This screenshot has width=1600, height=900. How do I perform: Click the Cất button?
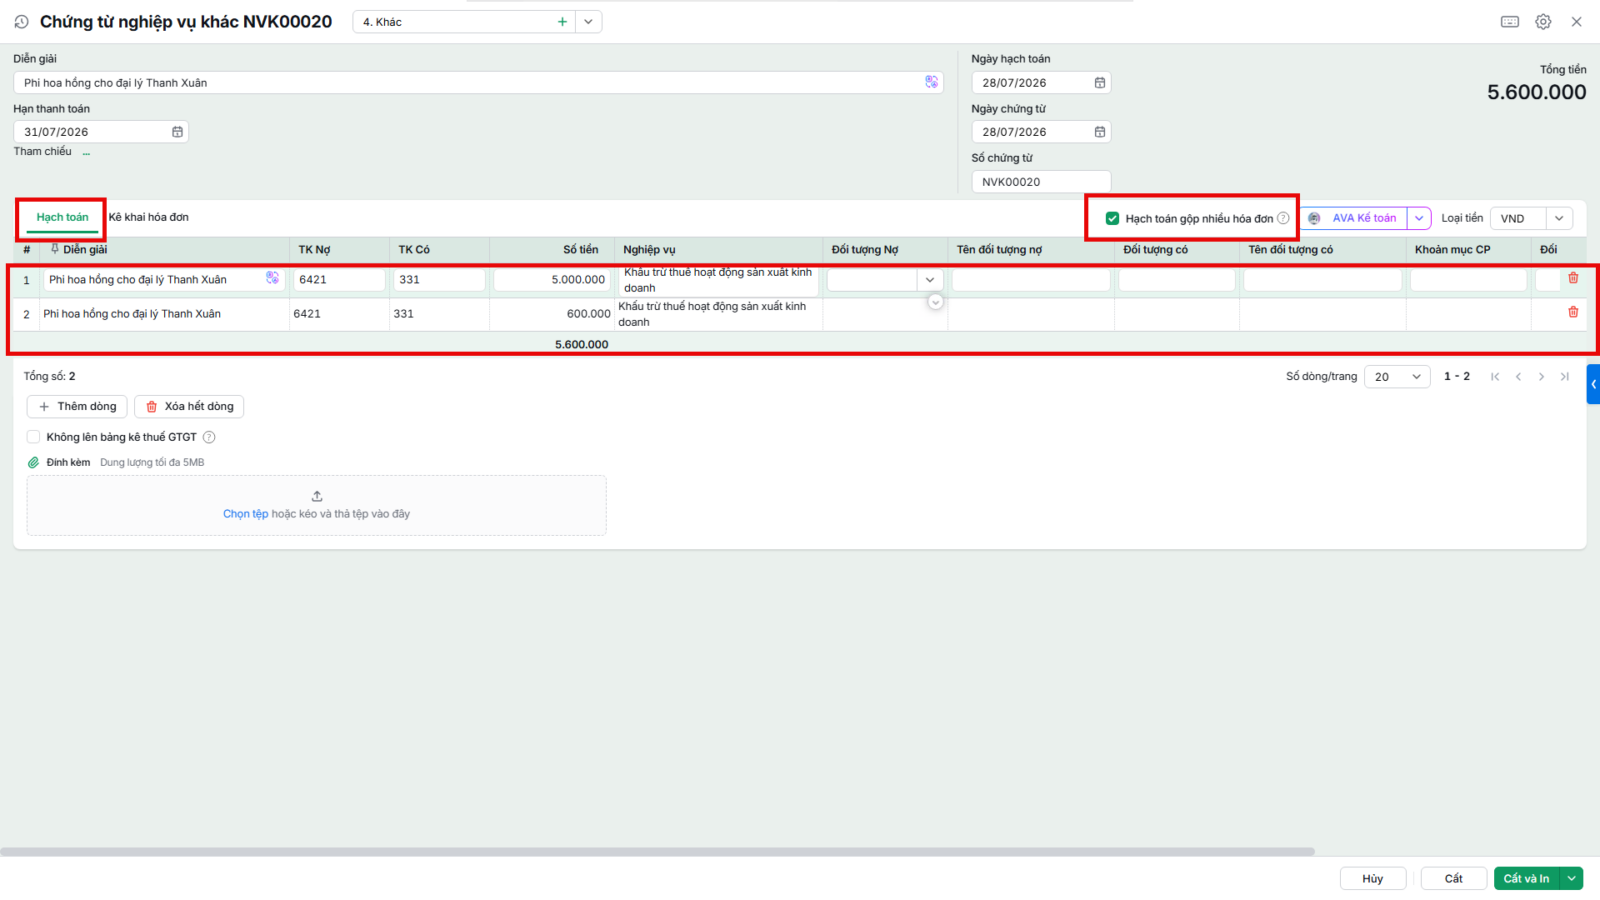[x=1453, y=878]
